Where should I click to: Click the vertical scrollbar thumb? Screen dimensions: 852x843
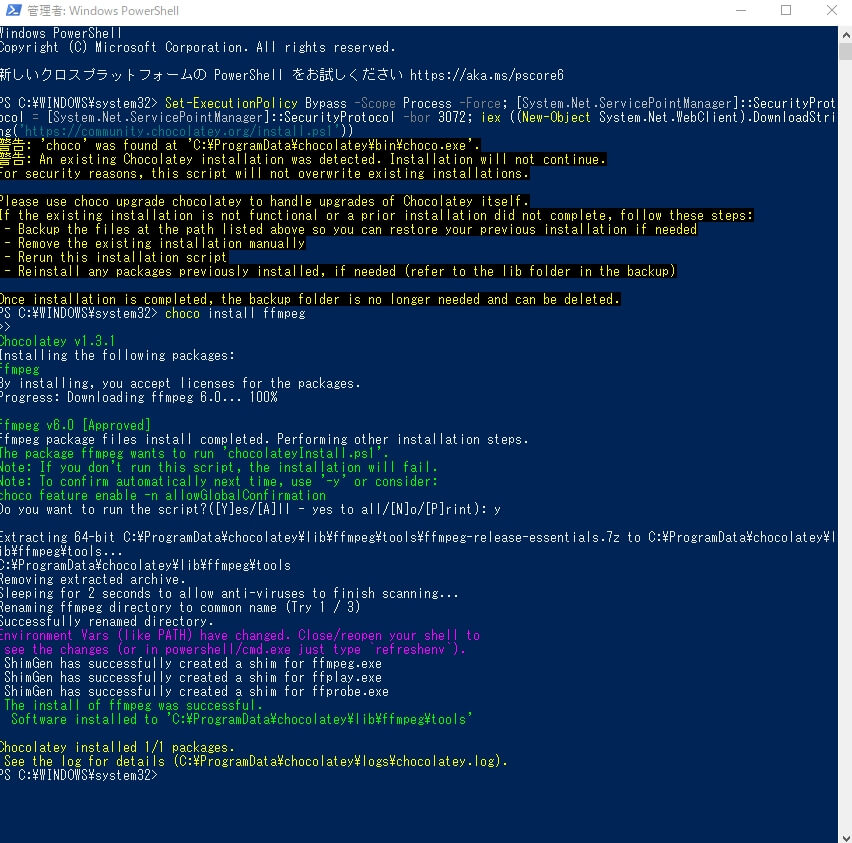(845, 52)
